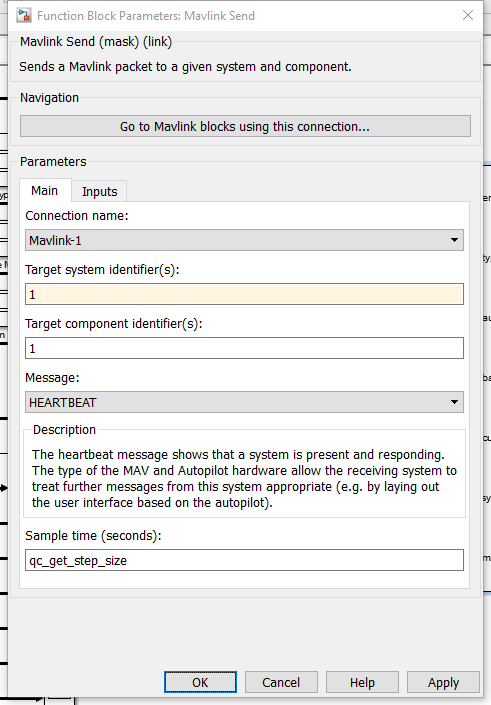Click the Target system identifier(s) field
The height and width of the screenshot is (705, 491).
pyautogui.click(x=244, y=294)
